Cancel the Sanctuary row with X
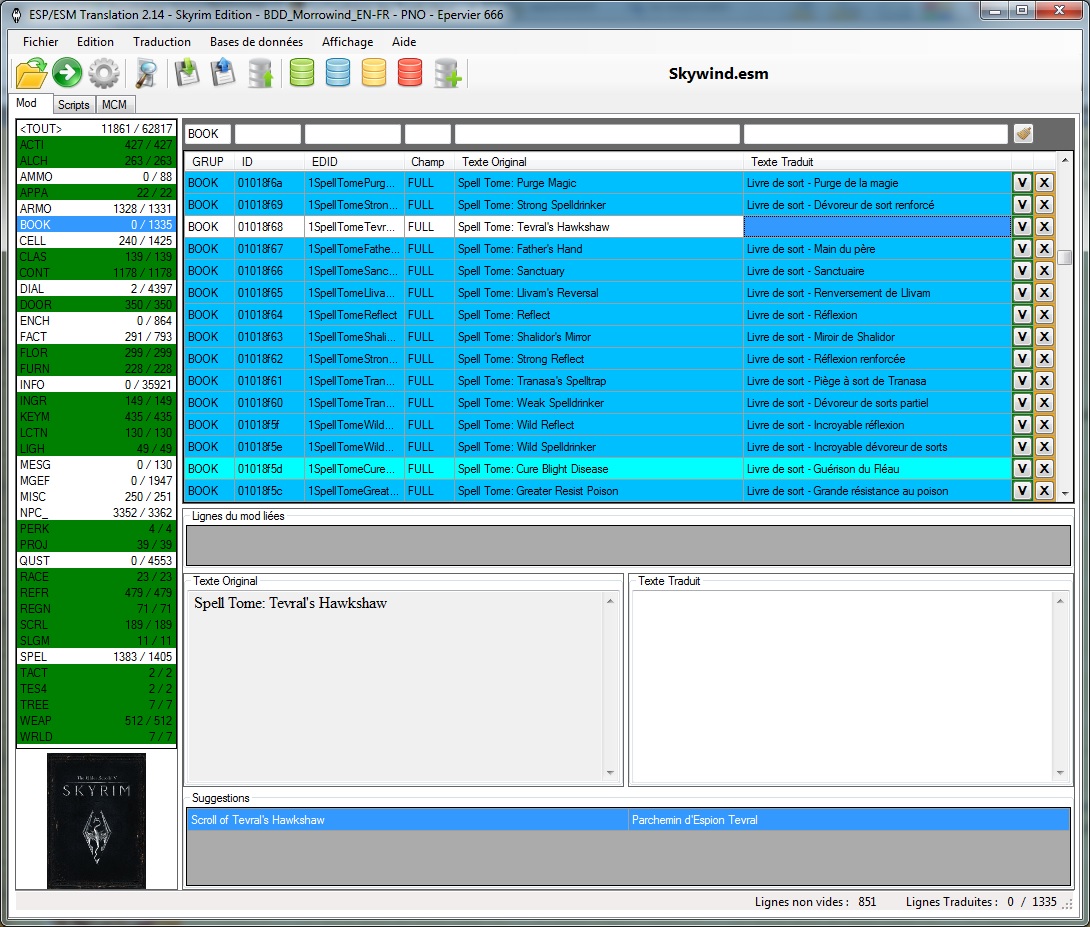This screenshot has width=1090, height=927. coord(1044,271)
